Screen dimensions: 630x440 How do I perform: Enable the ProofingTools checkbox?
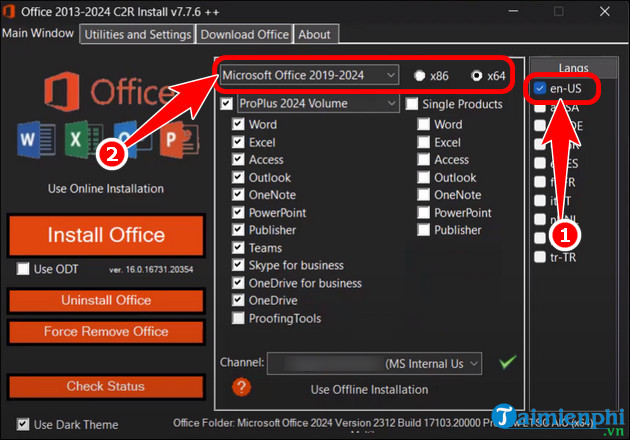(x=238, y=318)
